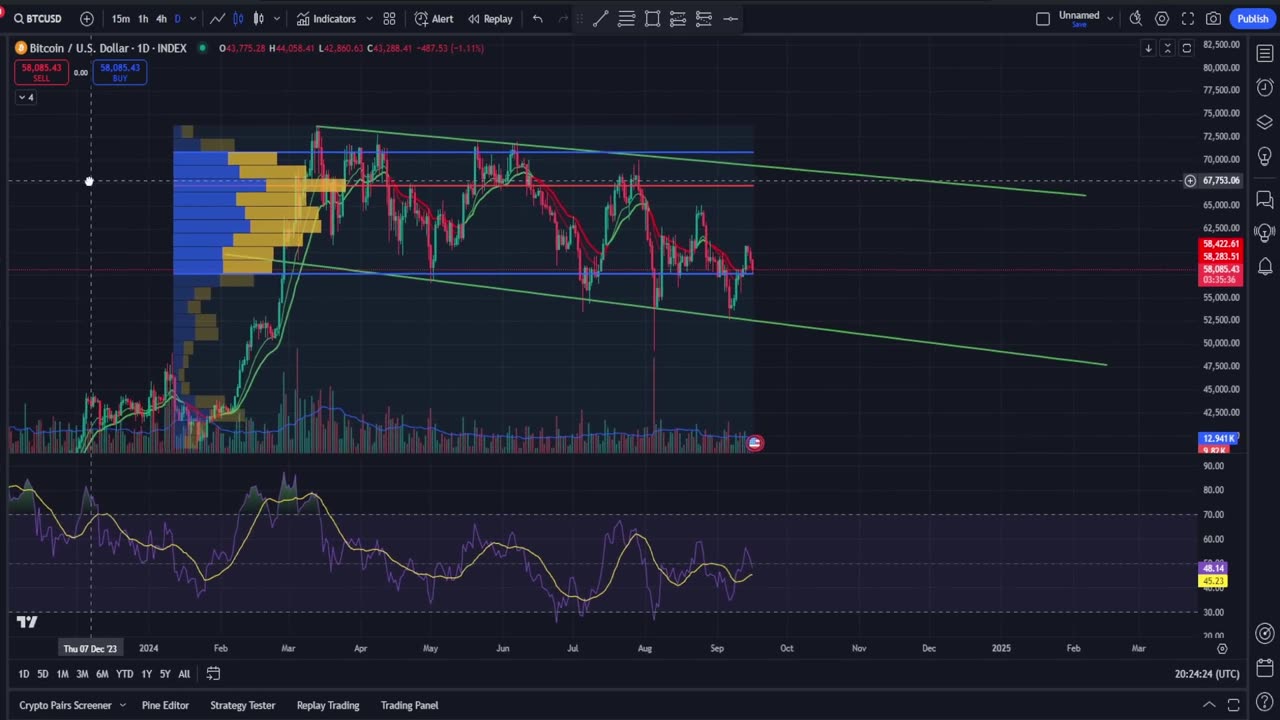This screenshot has width=1280, height=720.
Task: Select the 4h timeframe
Action: (x=161, y=19)
